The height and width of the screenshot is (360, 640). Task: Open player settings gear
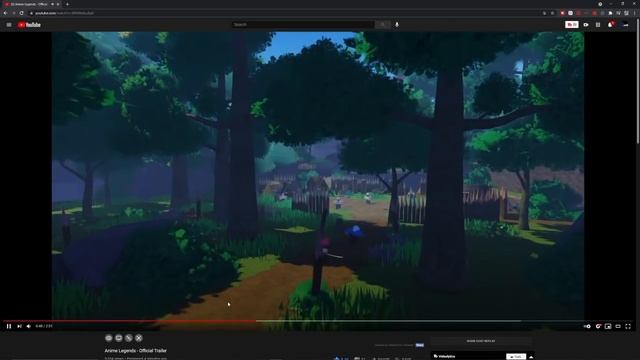(598, 326)
